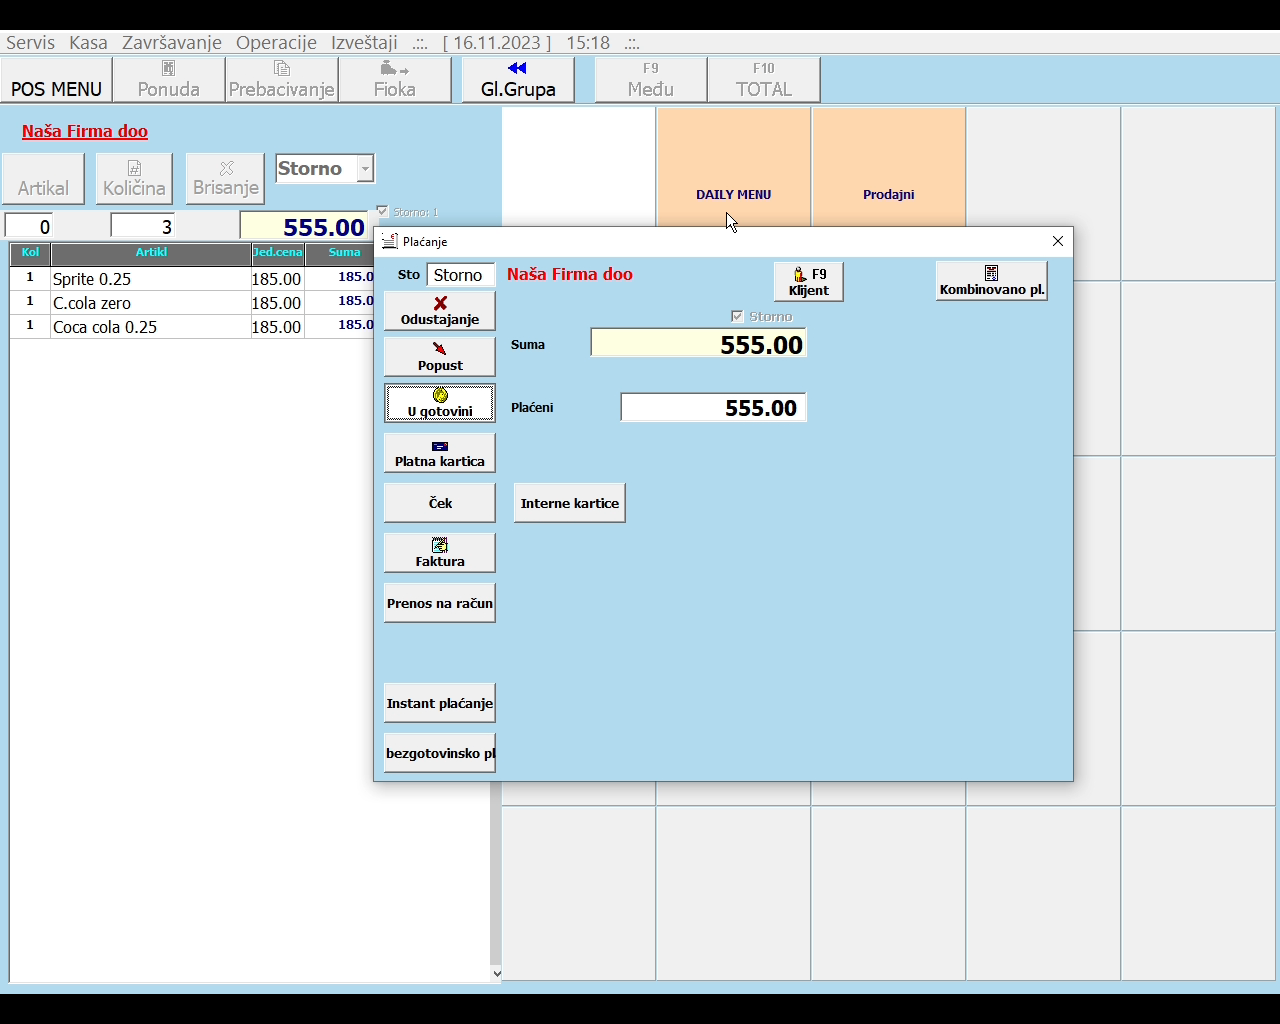Open the Operacije menu

276,43
